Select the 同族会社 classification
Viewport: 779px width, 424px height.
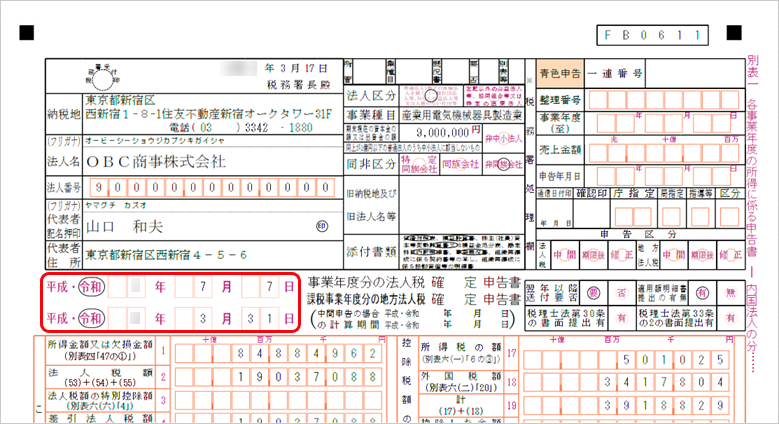click(461, 164)
